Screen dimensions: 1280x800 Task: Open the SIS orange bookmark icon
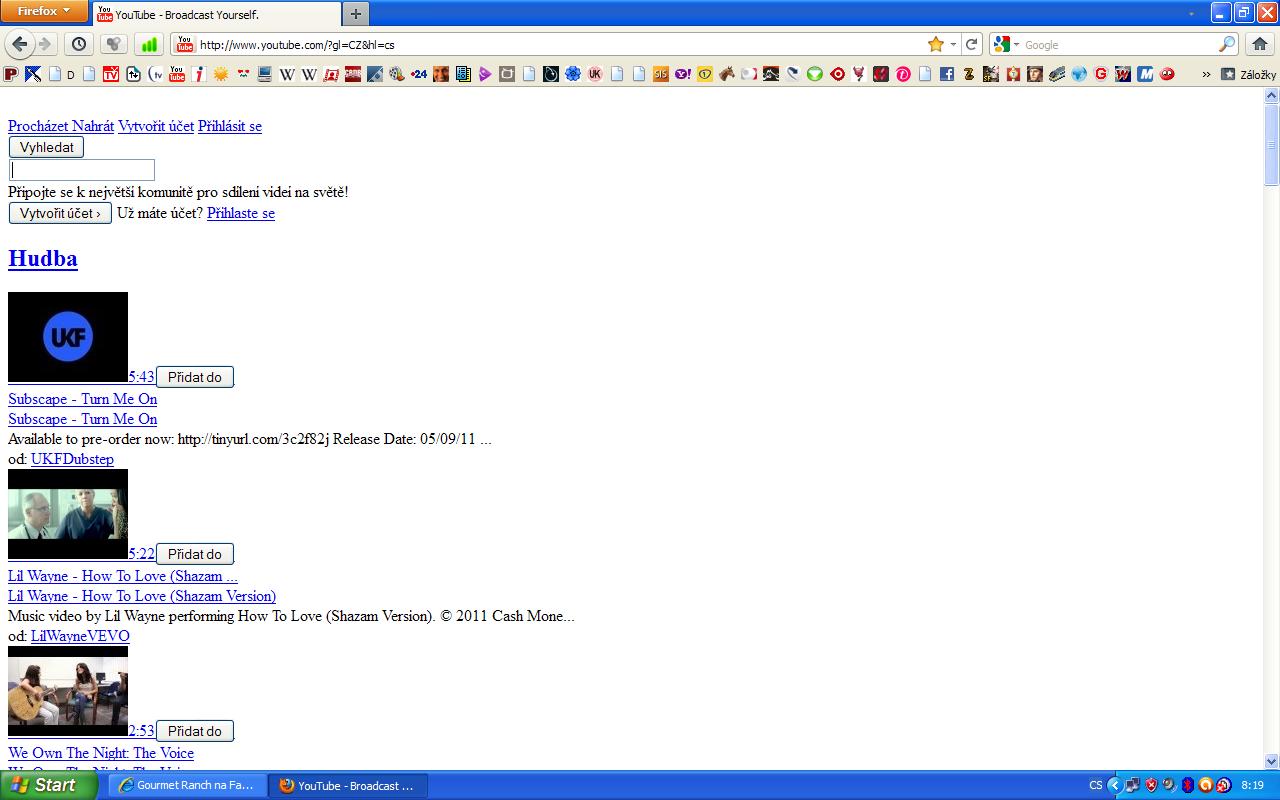pyautogui.click(x=661, y=73)
